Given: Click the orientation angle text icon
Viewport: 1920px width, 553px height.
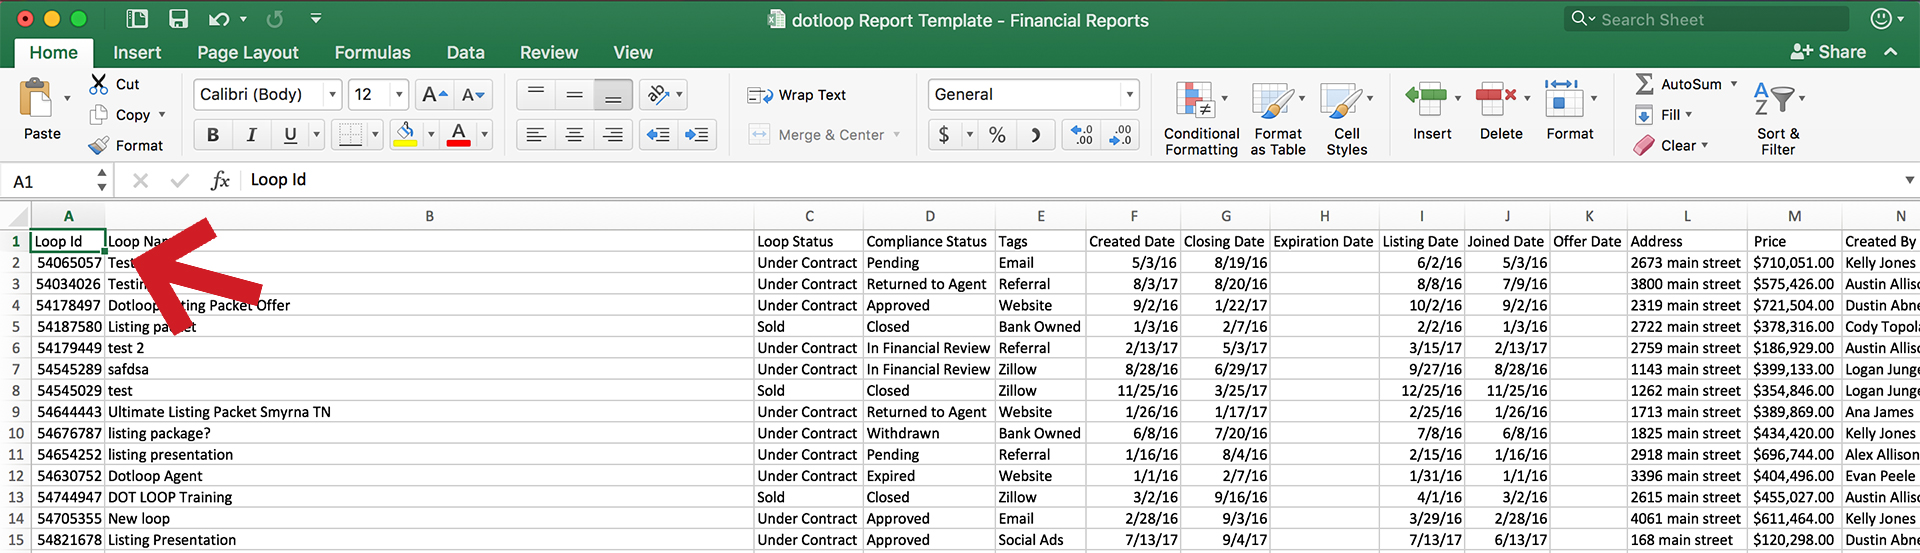Looking at the screenshot, I should [x=657, y=95].
